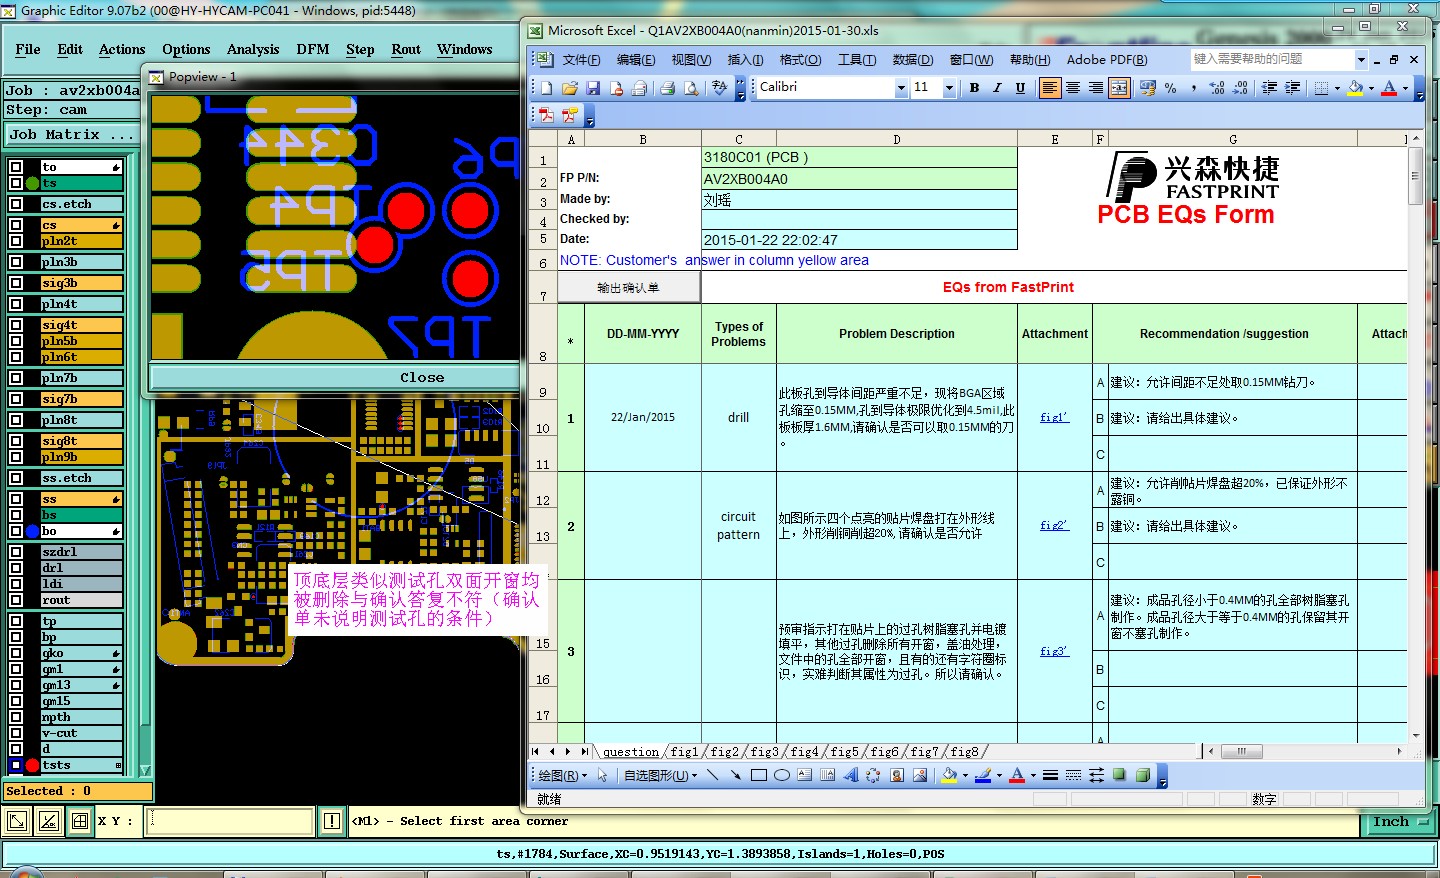Apply center alignment in Excel toolbar
Image resolution: width=1440 pixels, height=878 pixels.
pyautogui.click(x=1073, y=88)
